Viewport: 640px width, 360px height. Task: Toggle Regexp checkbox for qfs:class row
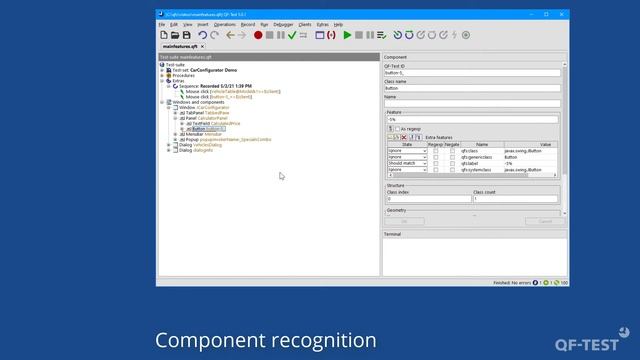(x=436, y=151)
